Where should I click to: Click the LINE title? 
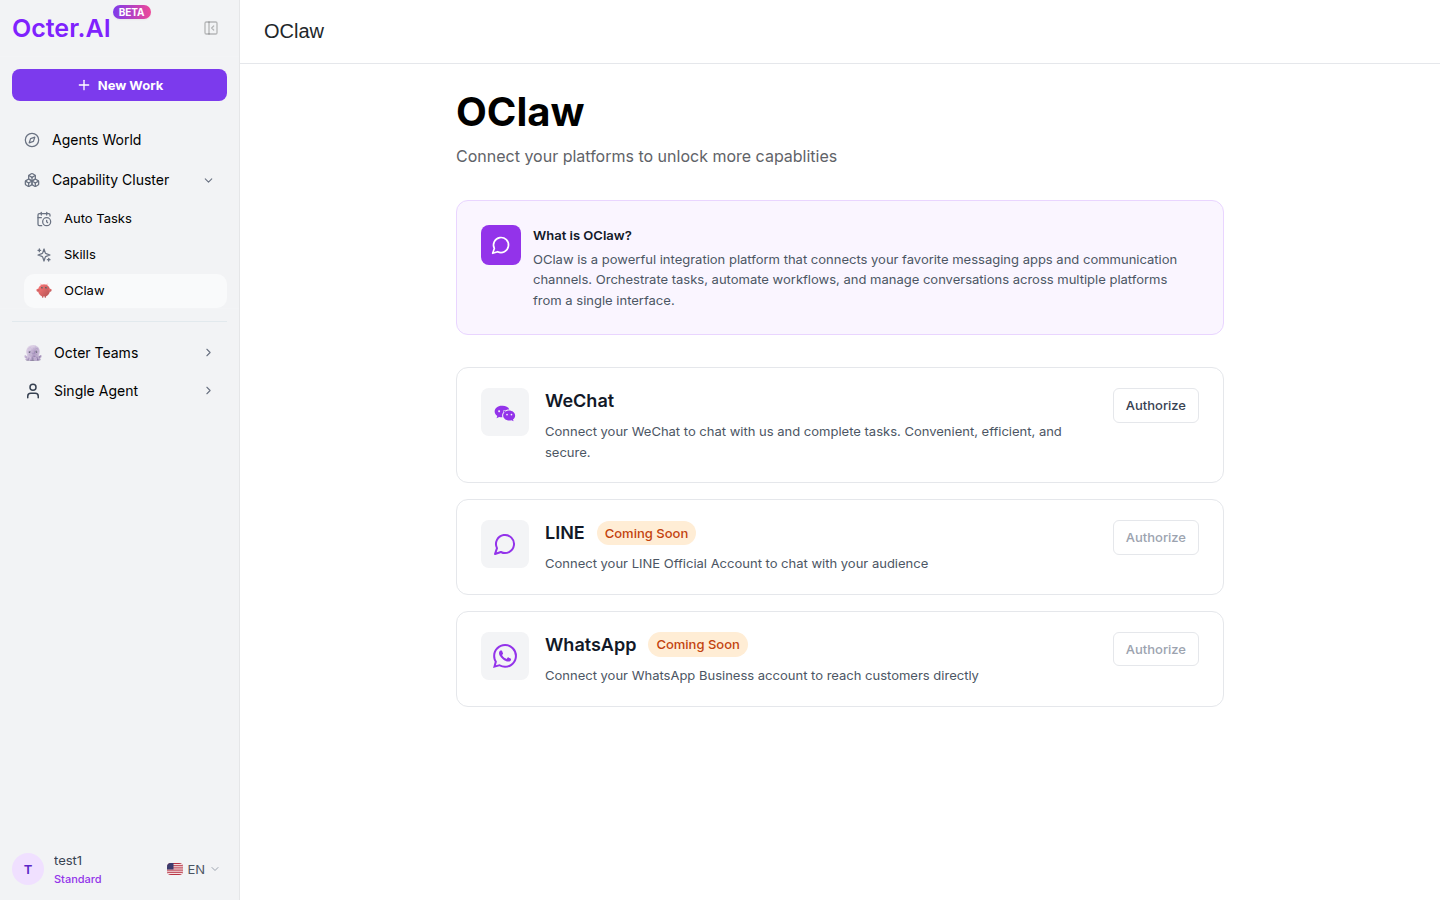[x=565, y=533]
